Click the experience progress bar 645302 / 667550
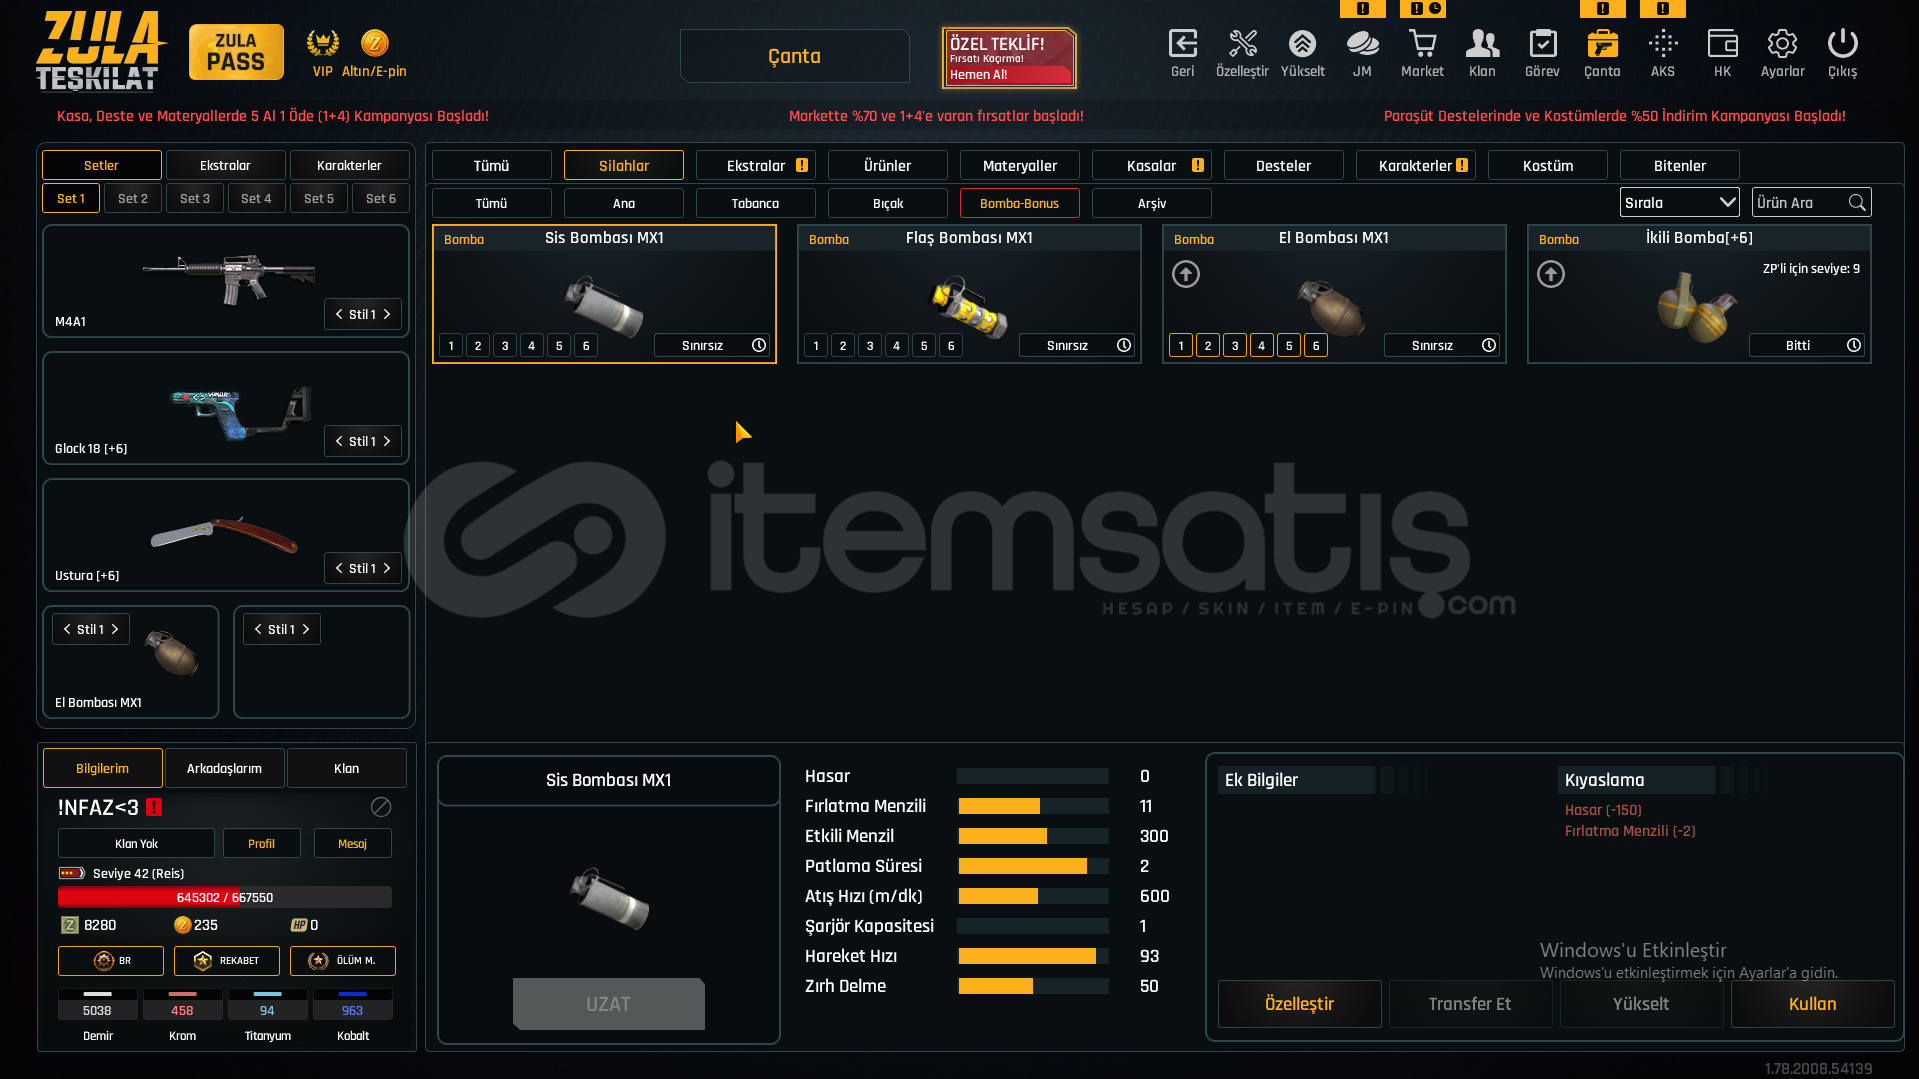This screenshot has height=1079, width=1919. (x=225, y=897)
